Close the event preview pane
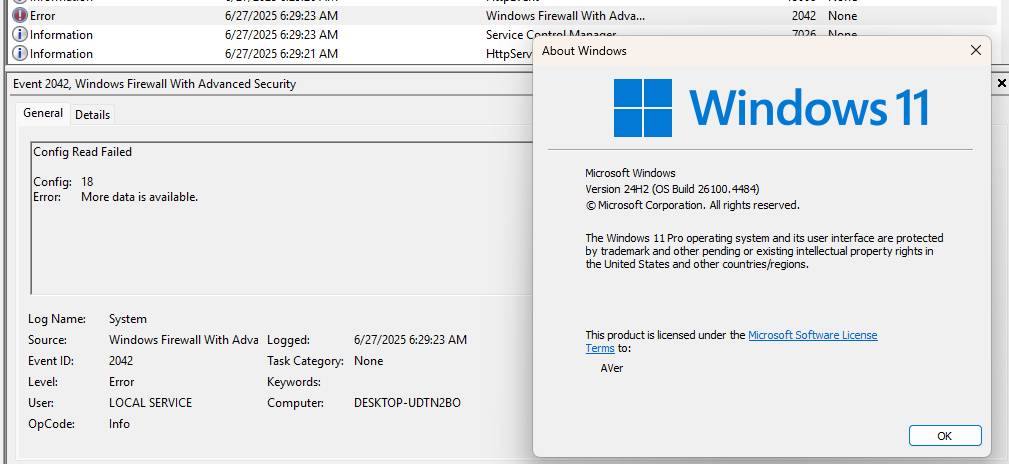 (x=1001, y=83)
